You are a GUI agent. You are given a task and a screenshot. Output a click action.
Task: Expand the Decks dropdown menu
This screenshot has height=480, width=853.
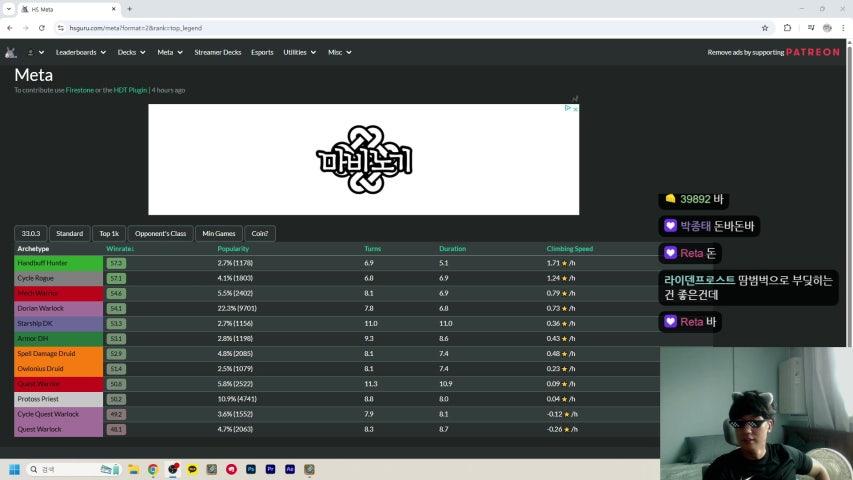[x=131, y=52]
